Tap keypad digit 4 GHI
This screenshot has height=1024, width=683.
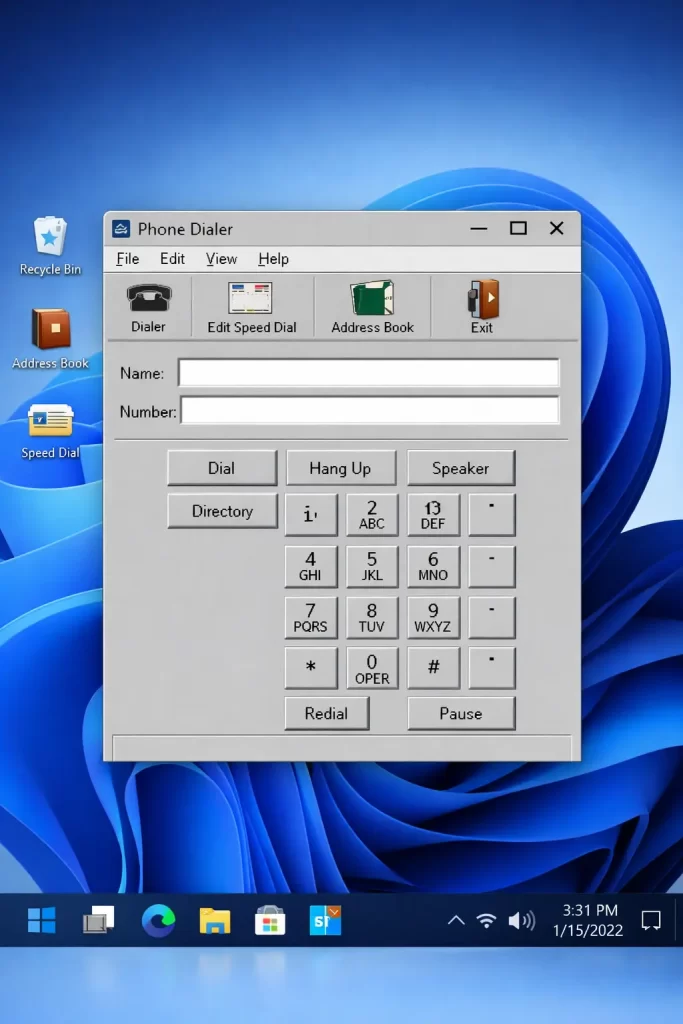click(311, 566)
